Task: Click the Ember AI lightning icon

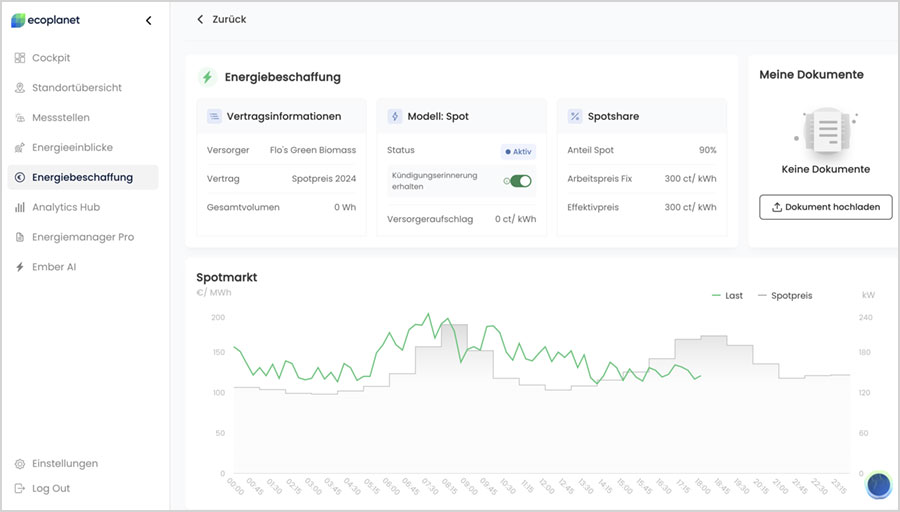Action: pos(20,267)
